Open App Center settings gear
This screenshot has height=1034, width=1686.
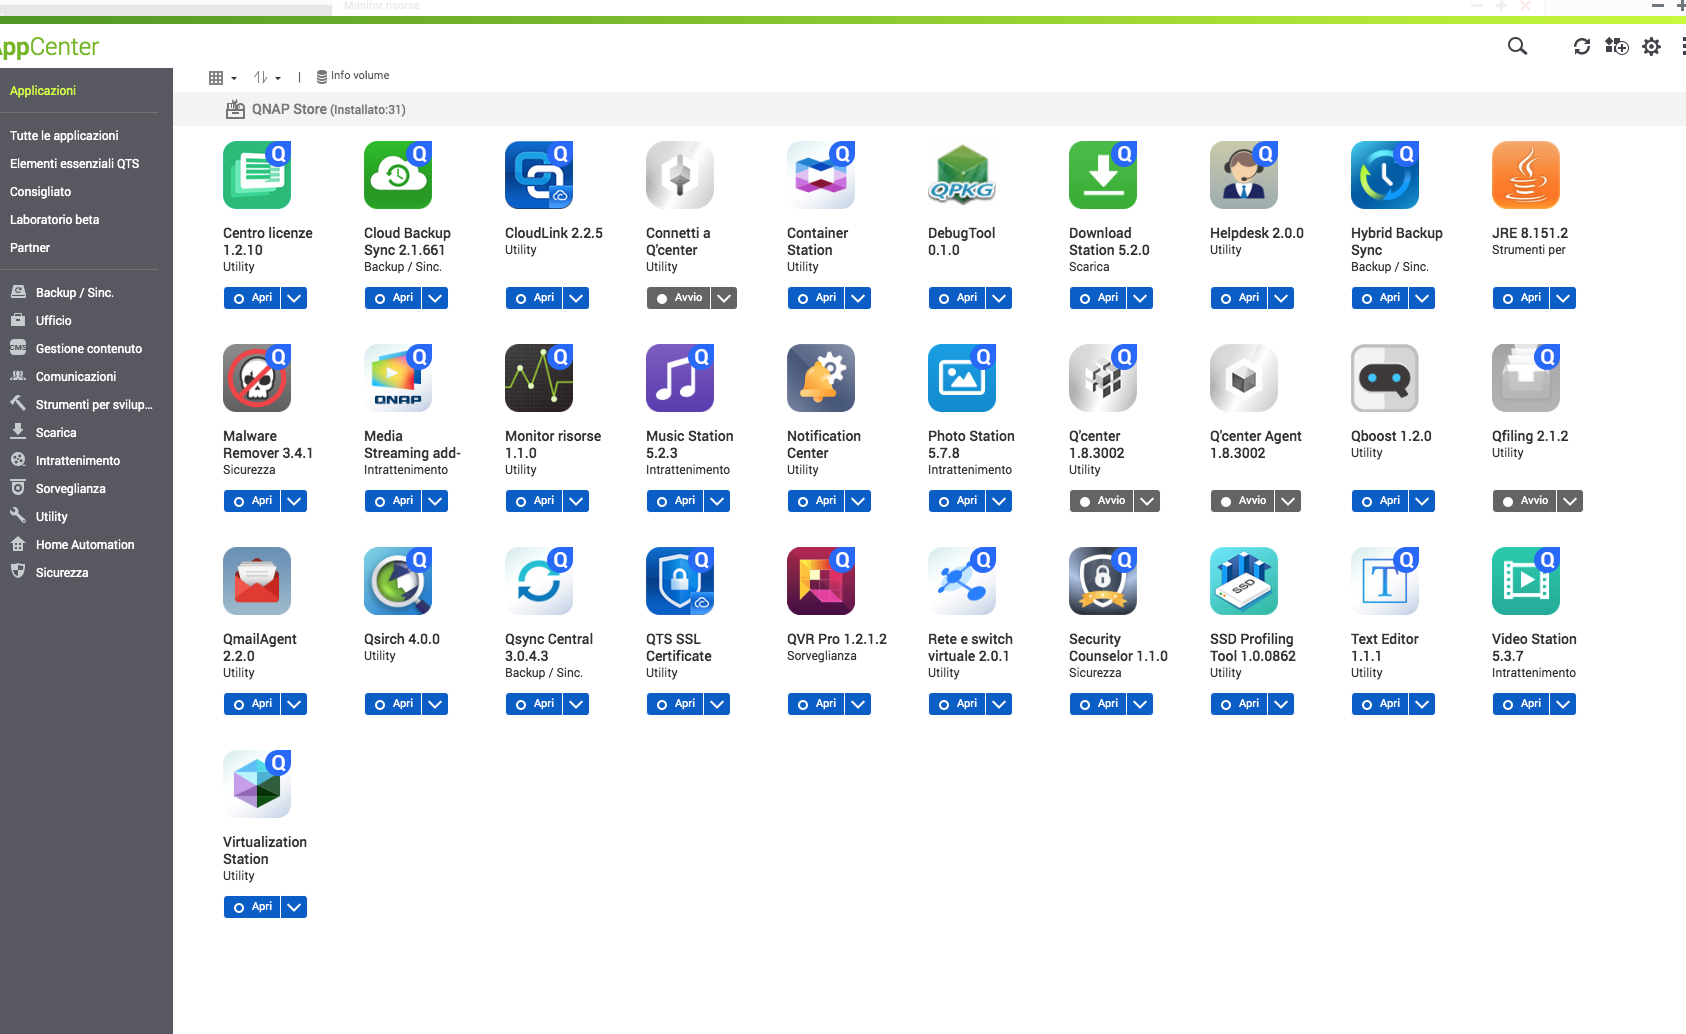click(1651, 46)
